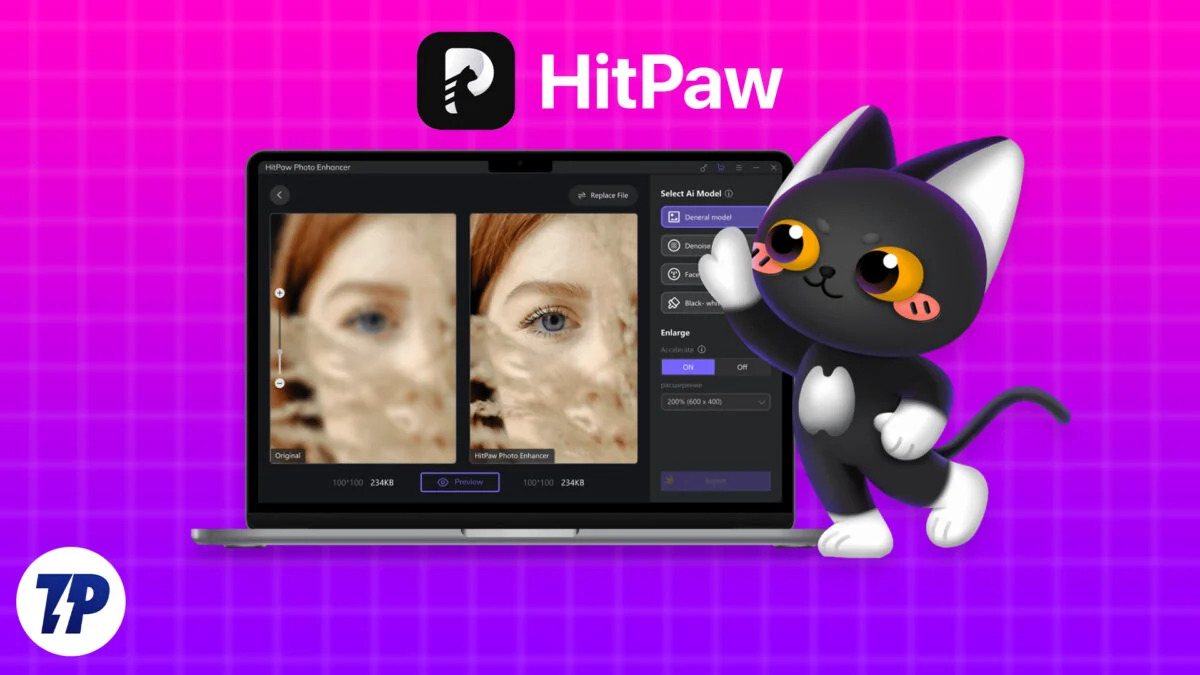Click the info icon beside Select AI Model
This screenshot has width=1200, height=675.
tap(729, 194)
